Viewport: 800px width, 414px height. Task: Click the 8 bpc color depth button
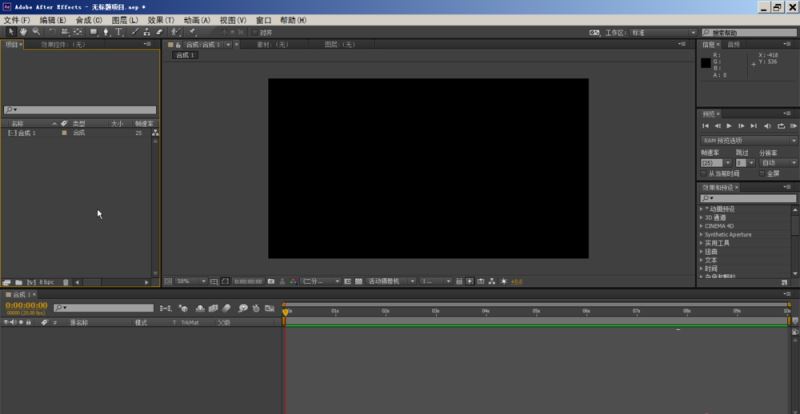coord(46,282)
